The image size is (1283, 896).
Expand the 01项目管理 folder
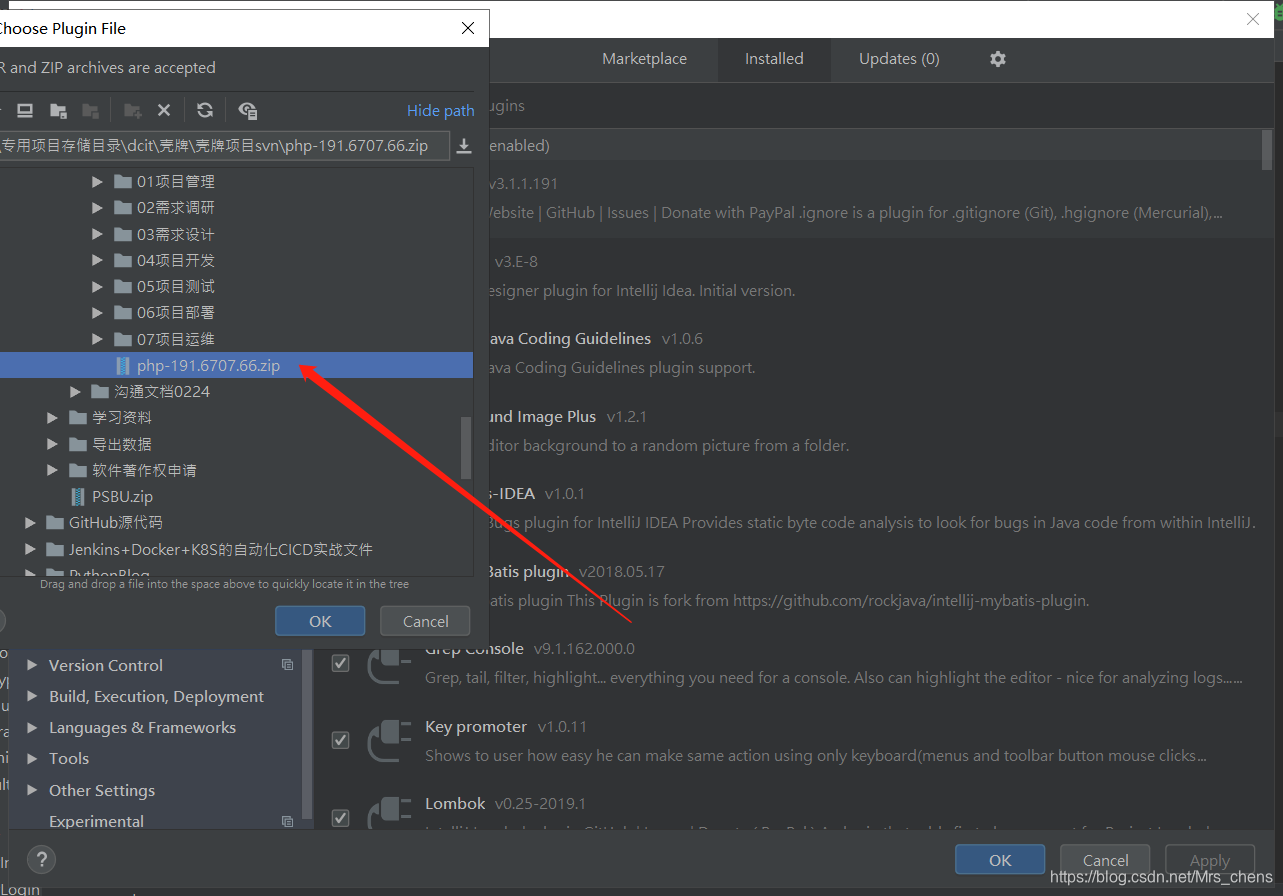click(97, 181)
